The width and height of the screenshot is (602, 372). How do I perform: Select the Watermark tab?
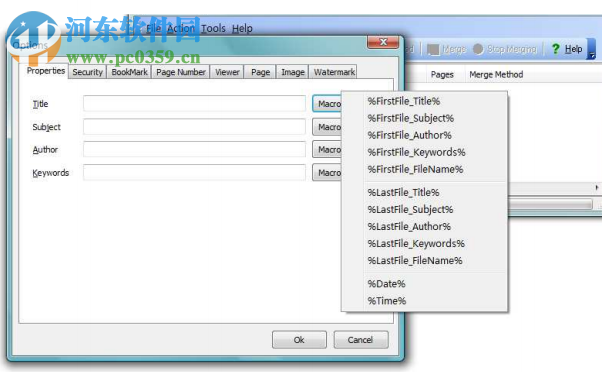coord(334,72)
